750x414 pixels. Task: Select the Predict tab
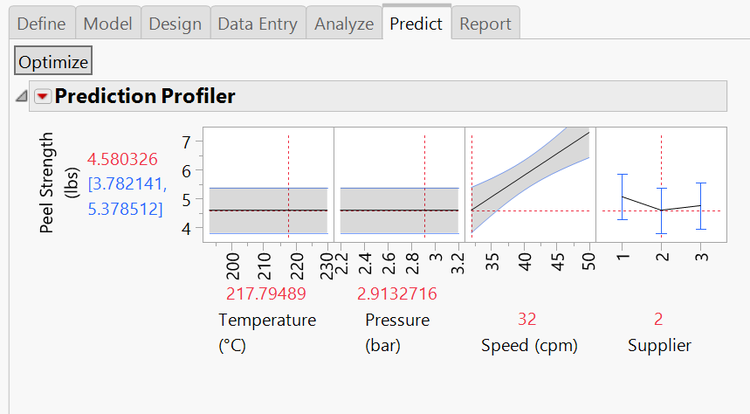(x=416, y=23)
